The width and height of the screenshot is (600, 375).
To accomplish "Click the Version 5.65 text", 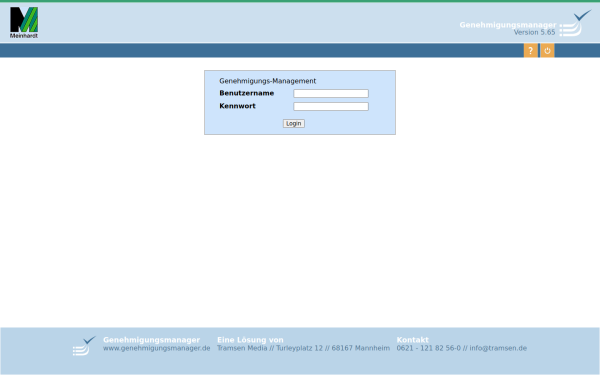I will [x=534, y=33].
